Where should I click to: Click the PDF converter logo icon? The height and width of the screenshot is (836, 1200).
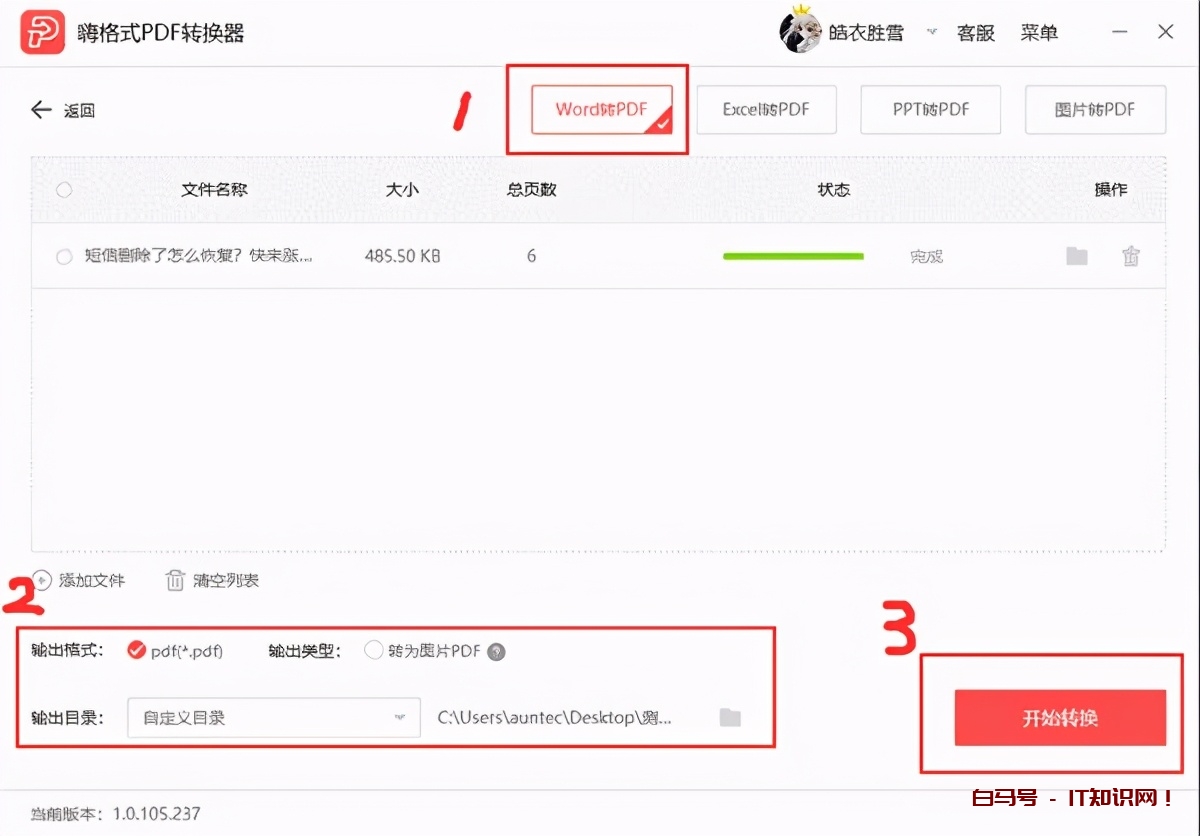click(42, 31)
